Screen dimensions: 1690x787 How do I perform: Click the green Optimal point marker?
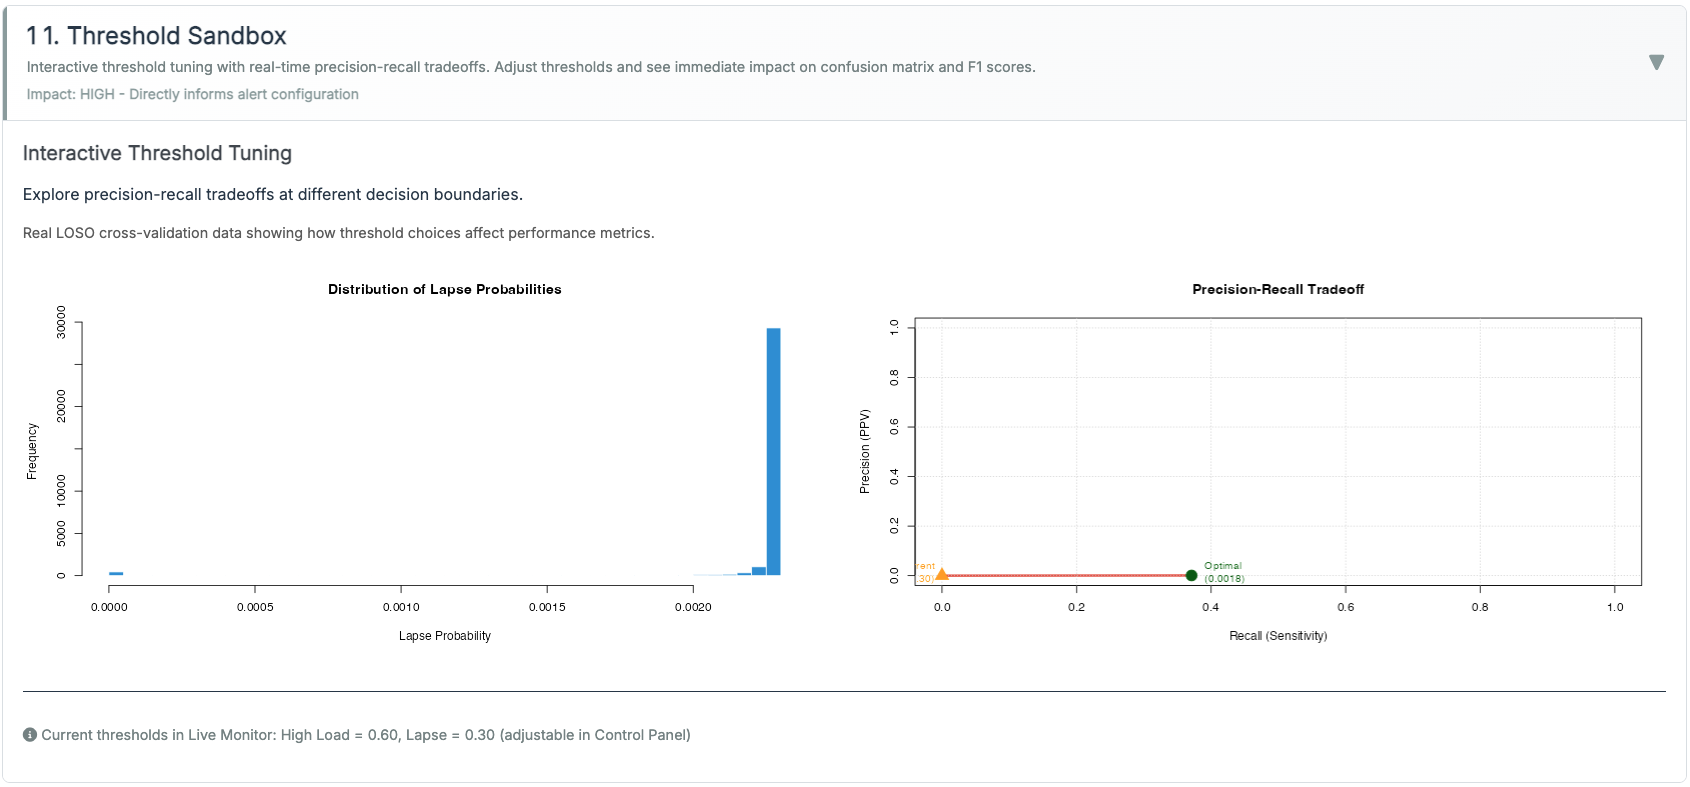tap(1191, 575)
